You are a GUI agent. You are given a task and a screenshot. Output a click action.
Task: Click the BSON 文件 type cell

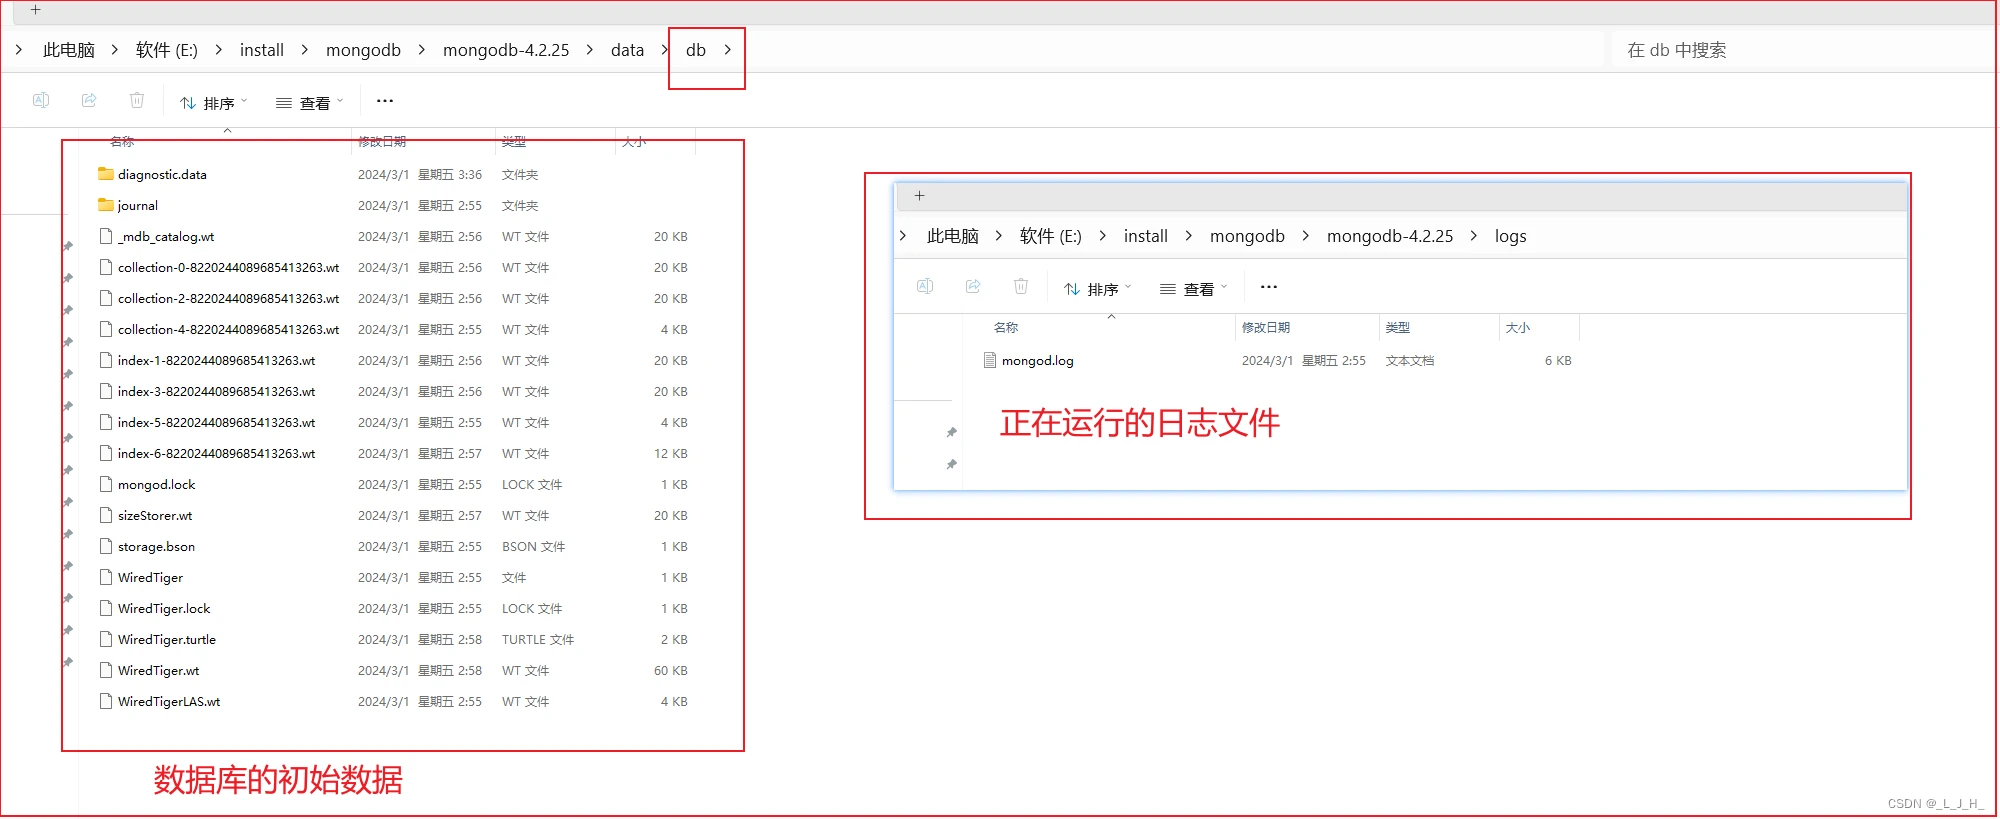coord(533,546)
